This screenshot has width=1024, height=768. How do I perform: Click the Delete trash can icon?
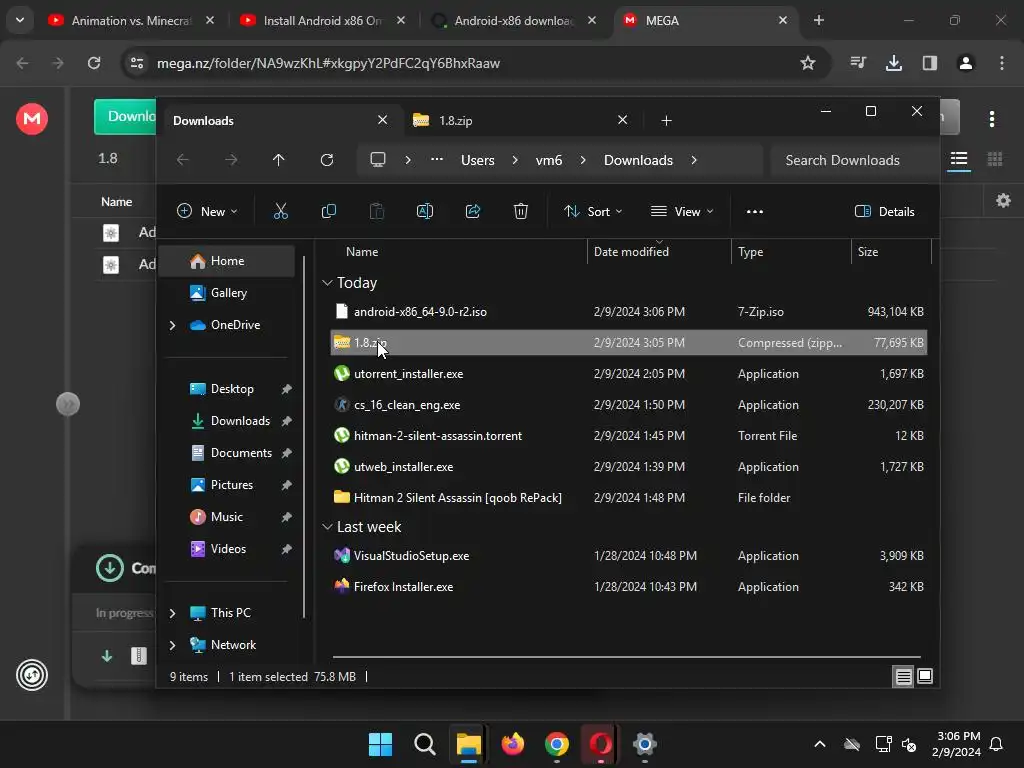coord(520,211)
